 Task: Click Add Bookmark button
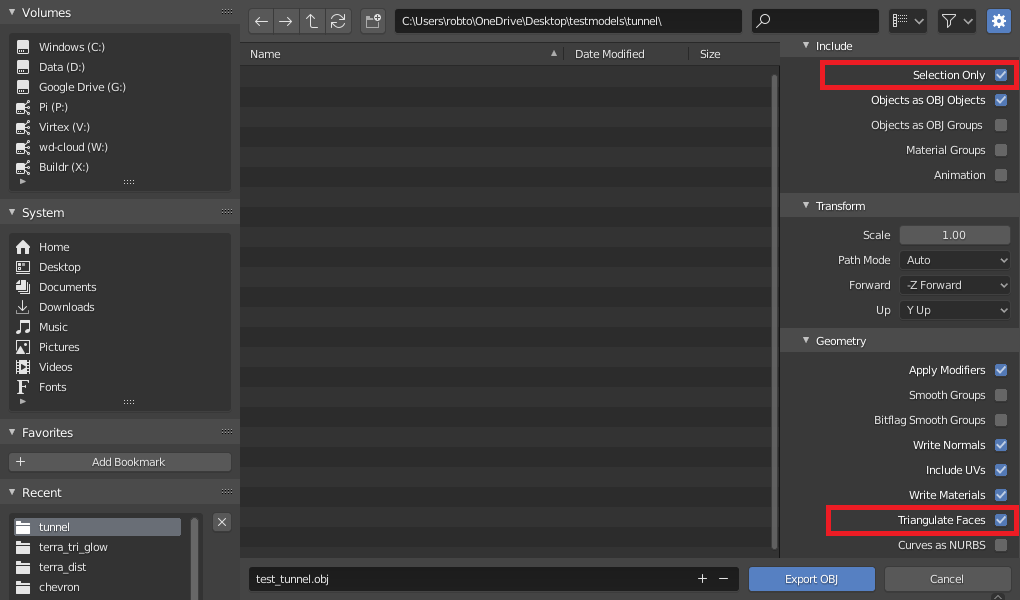120,462
